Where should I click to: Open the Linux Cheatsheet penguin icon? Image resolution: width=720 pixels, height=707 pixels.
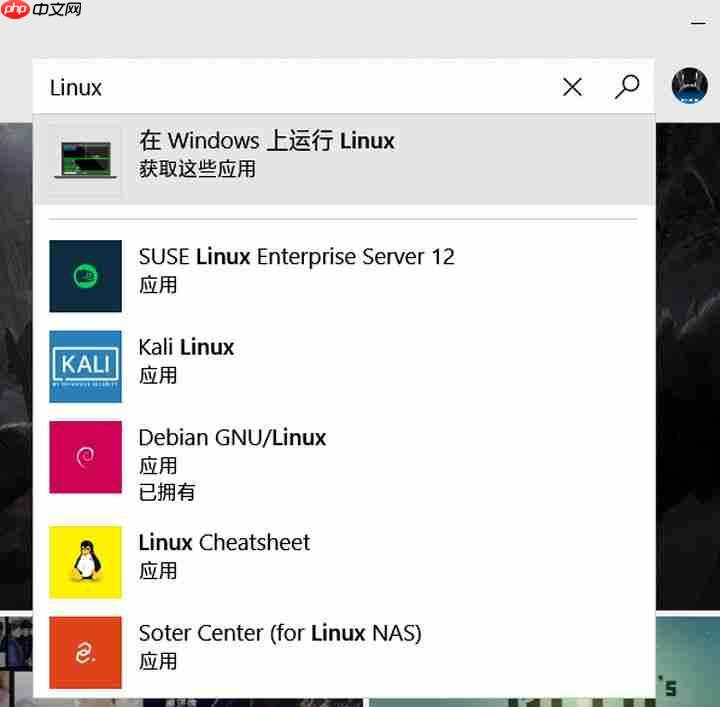tap(85, 562)
